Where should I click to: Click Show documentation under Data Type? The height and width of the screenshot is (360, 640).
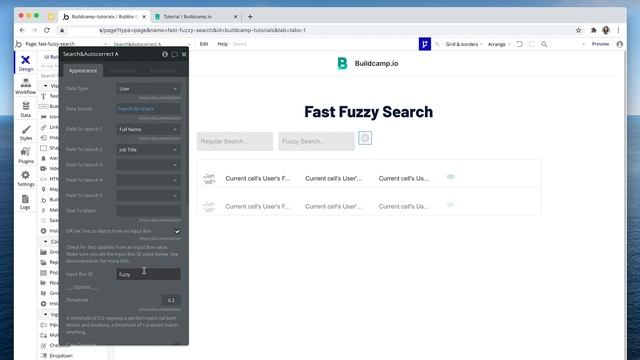[160, 98]
